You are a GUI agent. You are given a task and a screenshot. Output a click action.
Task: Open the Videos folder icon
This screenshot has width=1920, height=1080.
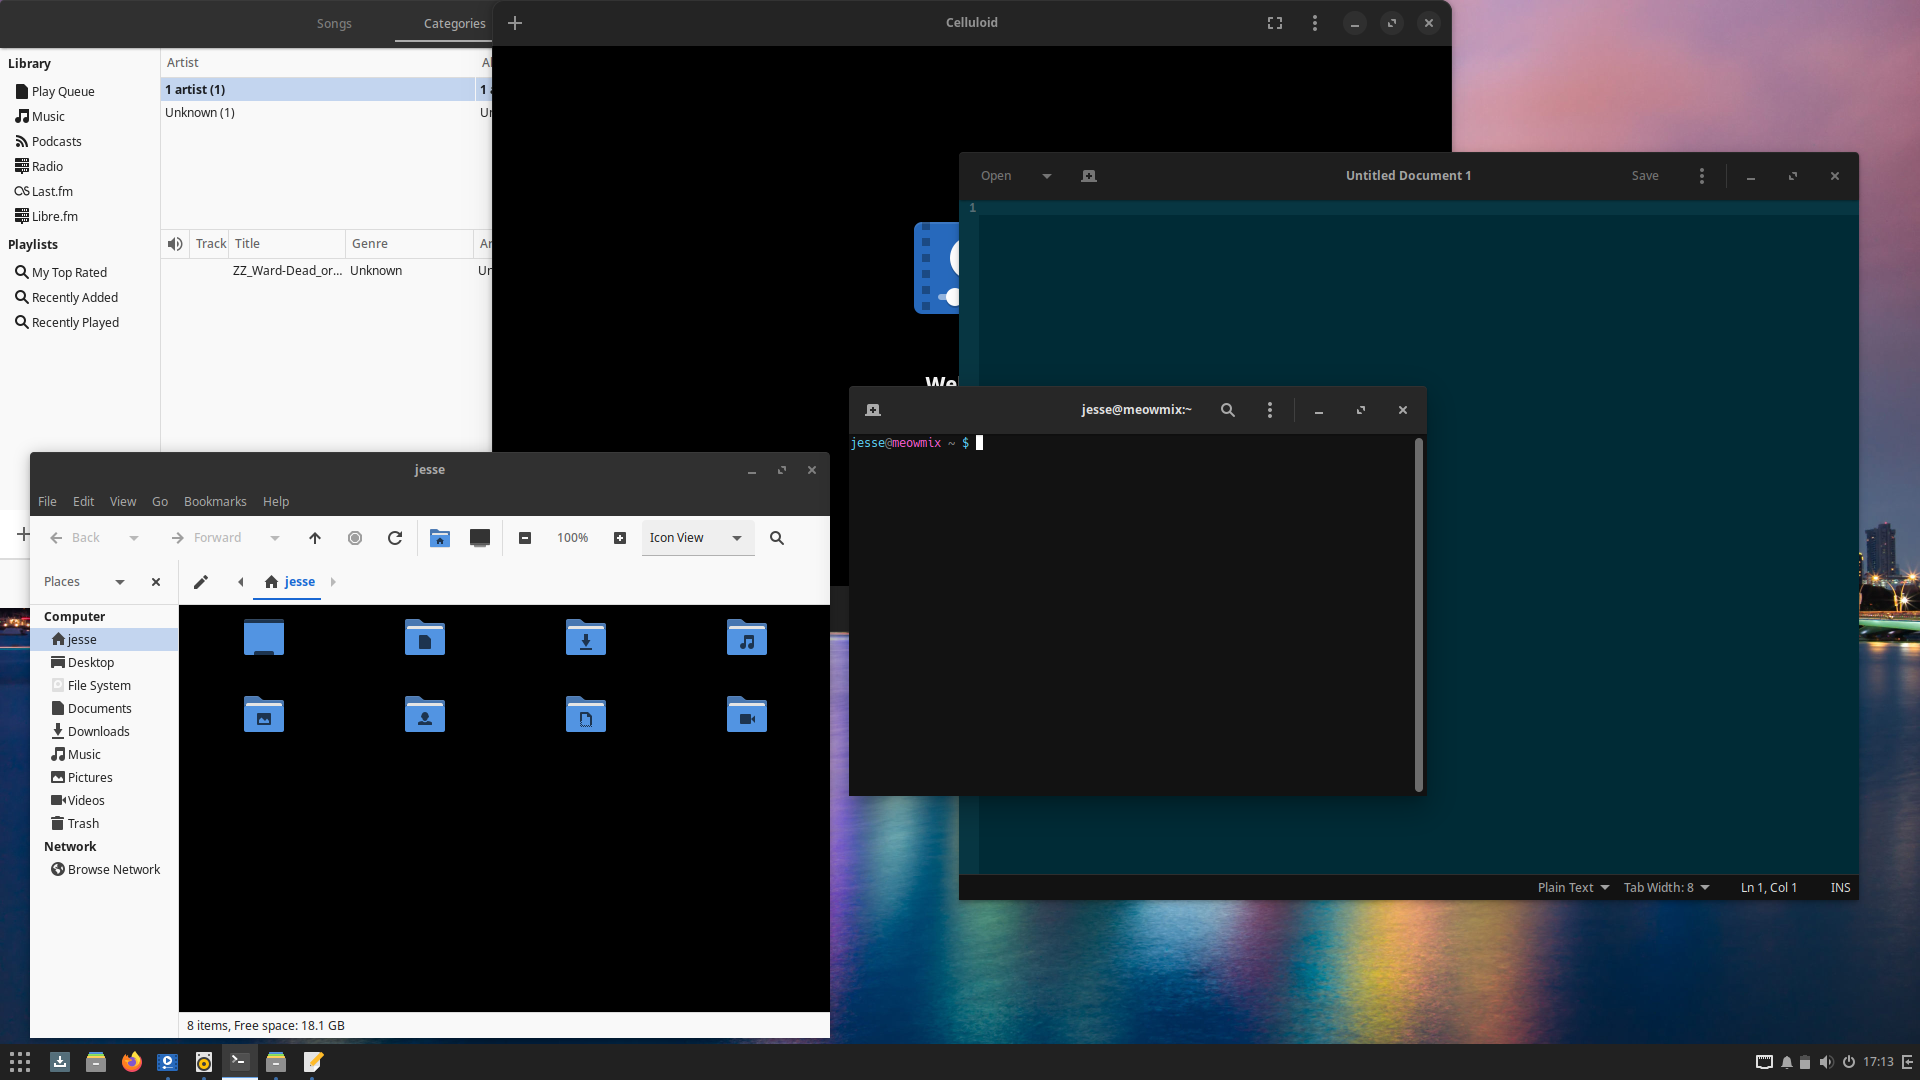click(x=747, y=714)
